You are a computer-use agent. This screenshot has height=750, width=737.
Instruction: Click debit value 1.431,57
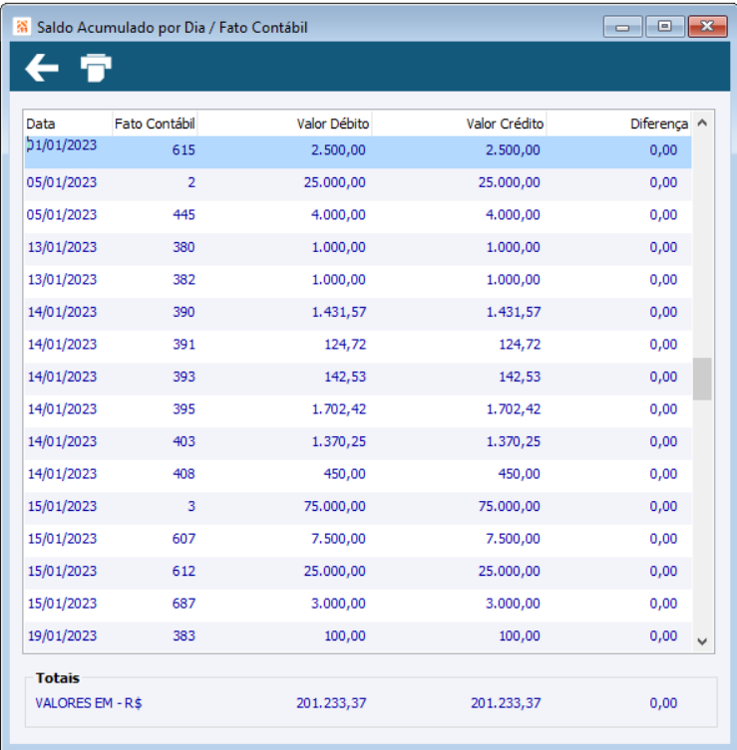(339, 312)
